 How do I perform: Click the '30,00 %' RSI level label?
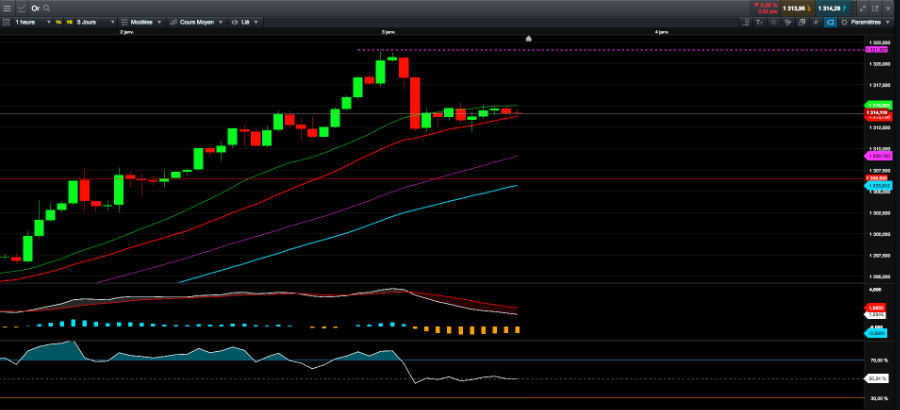coord(879,398)
